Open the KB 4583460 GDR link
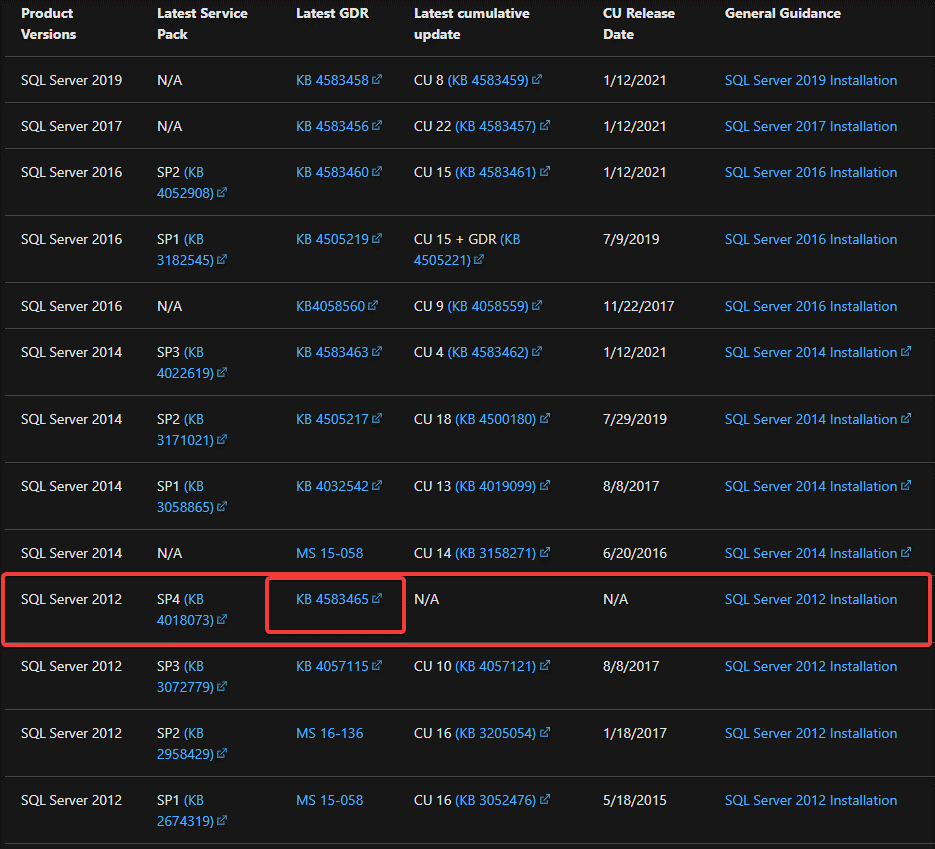Viewport: 935px width, 849px height. 333,172
